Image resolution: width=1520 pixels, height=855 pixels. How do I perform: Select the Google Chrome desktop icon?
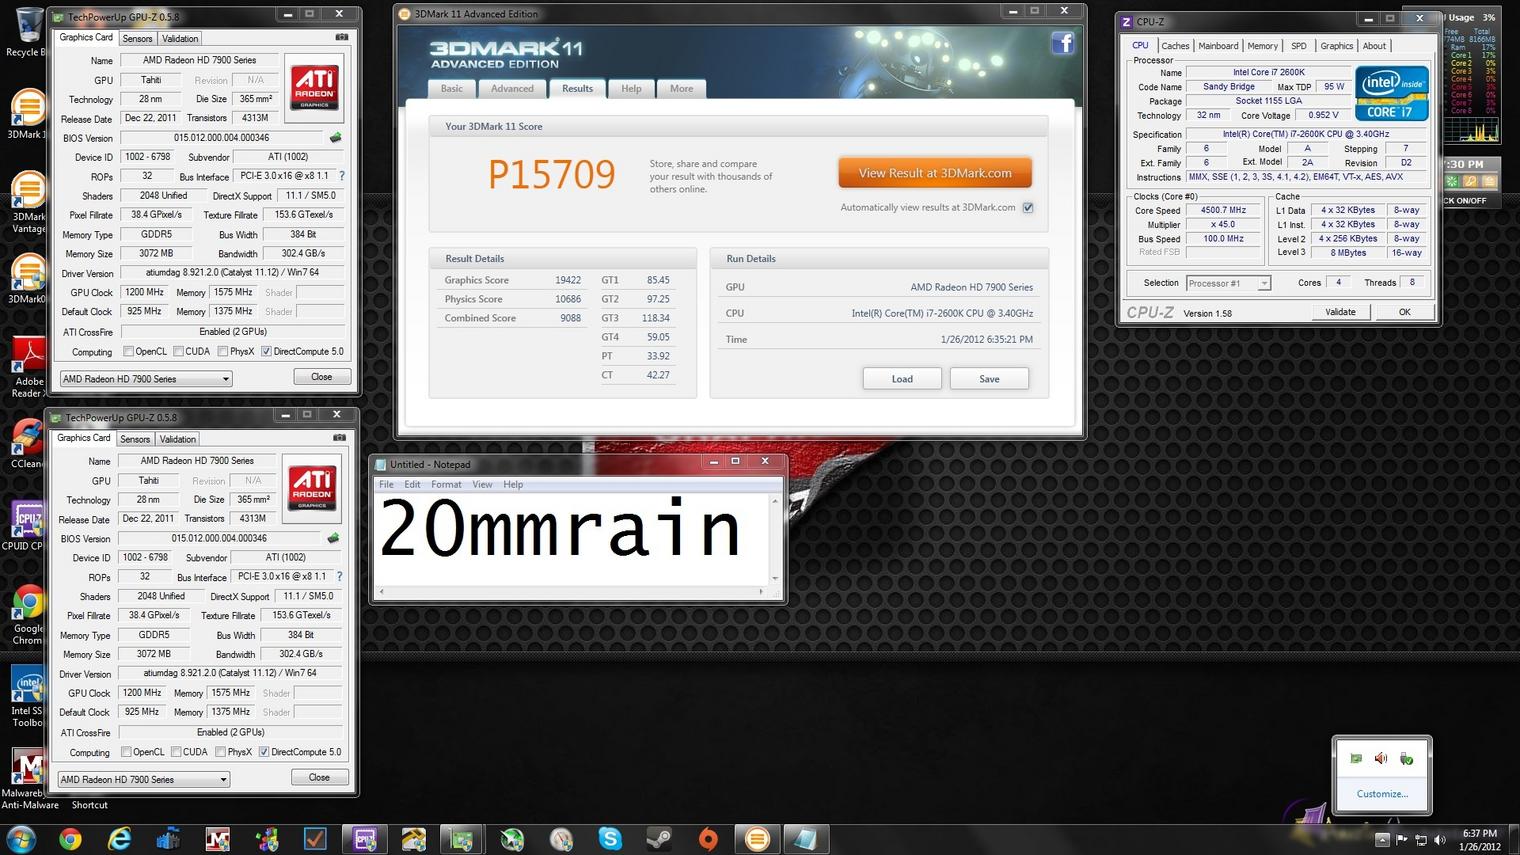[x=27, y=614]
